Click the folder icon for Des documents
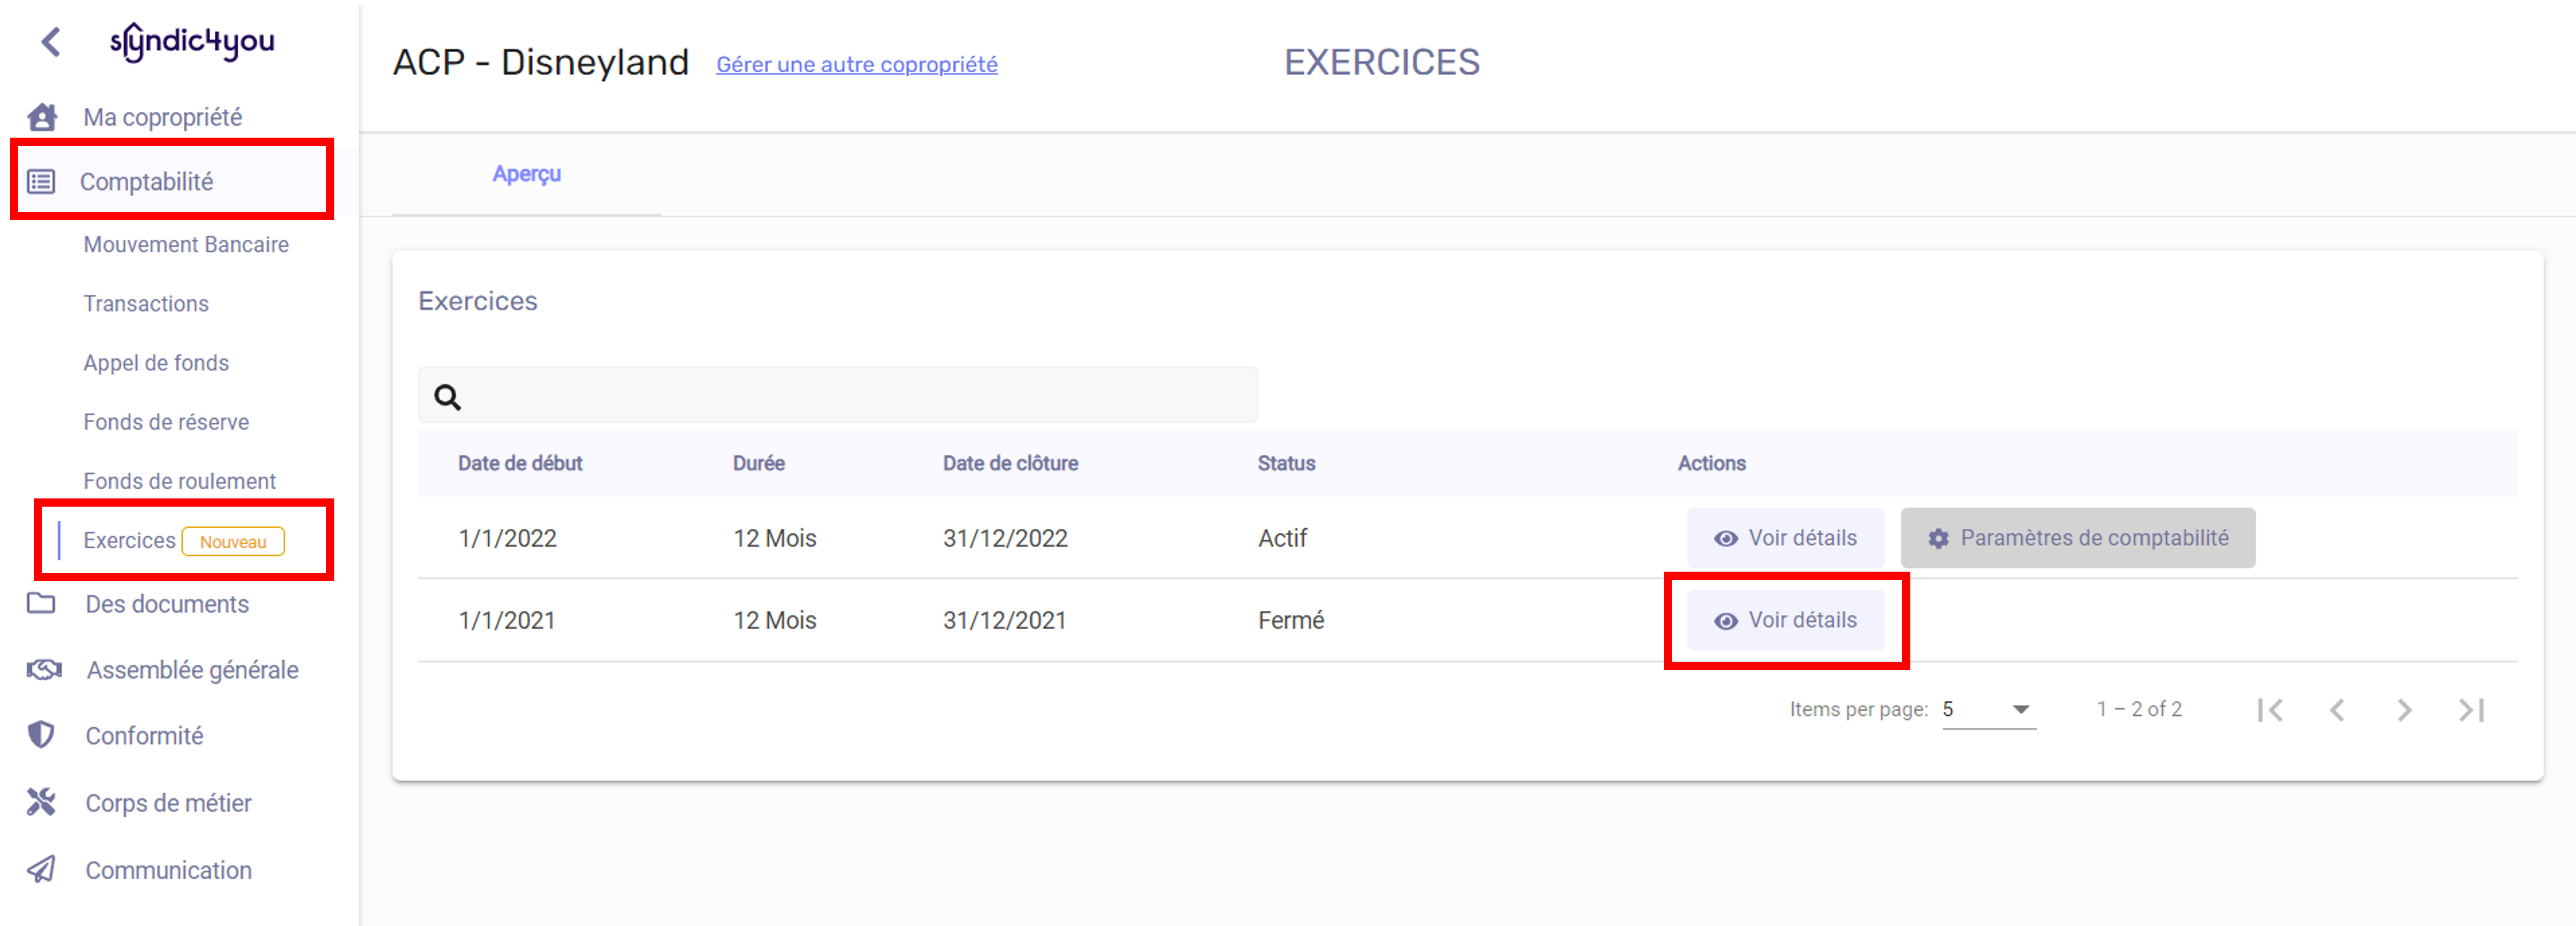The image size is (2576, 926). click(41, 603)
